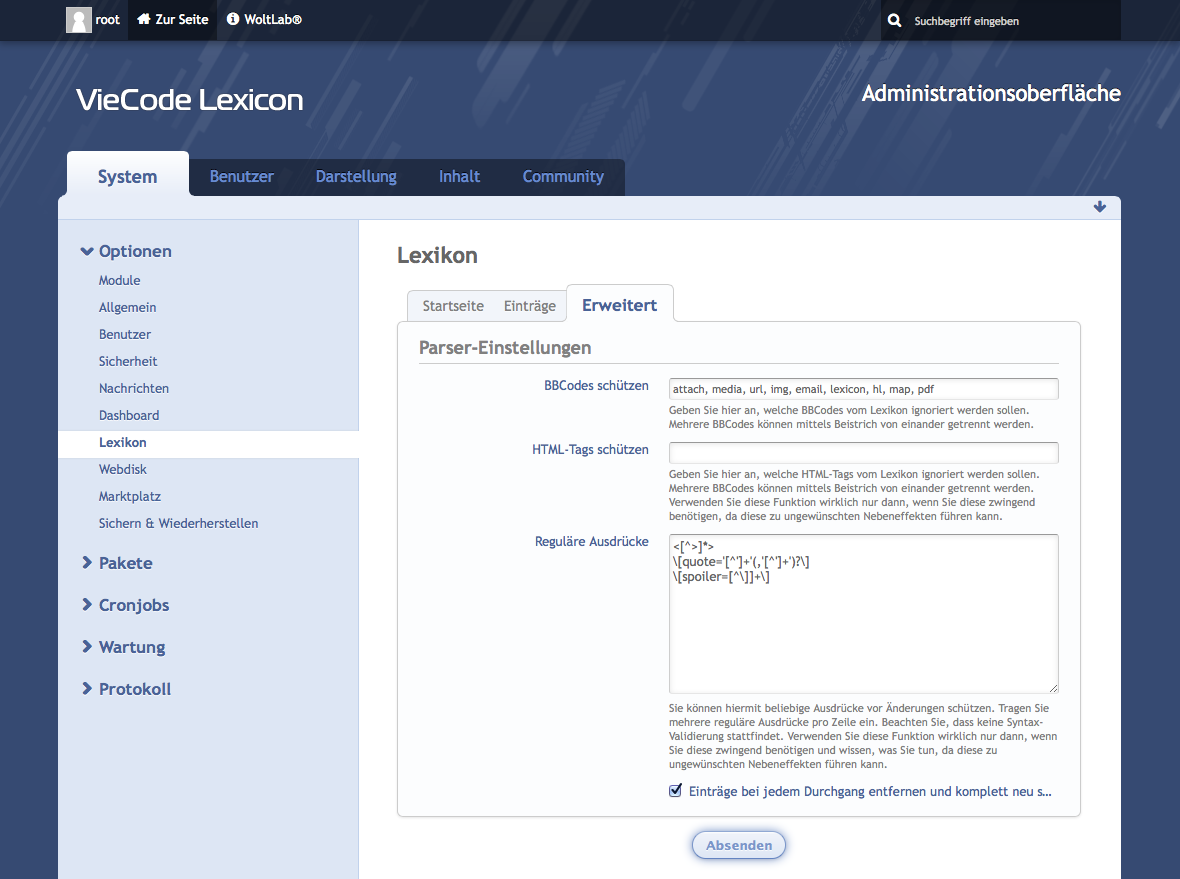Image resolution: width=1180 pixels, height=879 pixels.
Task: Click into the HTML-Tags schützen field
Action: [x=863, y=453]
